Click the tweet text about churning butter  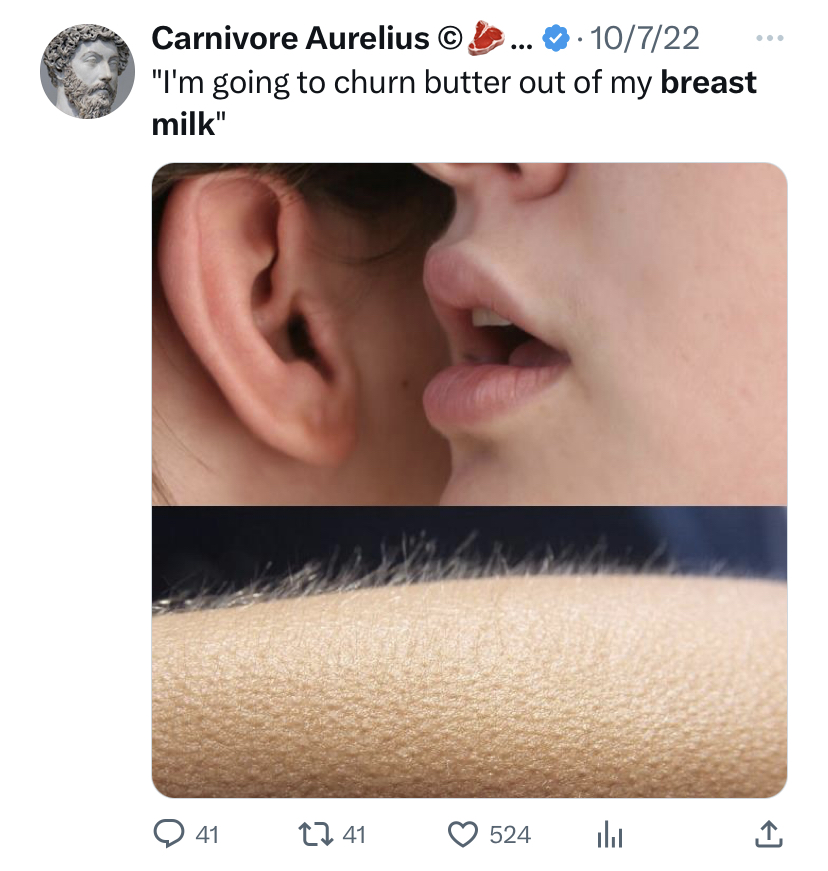tap(454, 103)
